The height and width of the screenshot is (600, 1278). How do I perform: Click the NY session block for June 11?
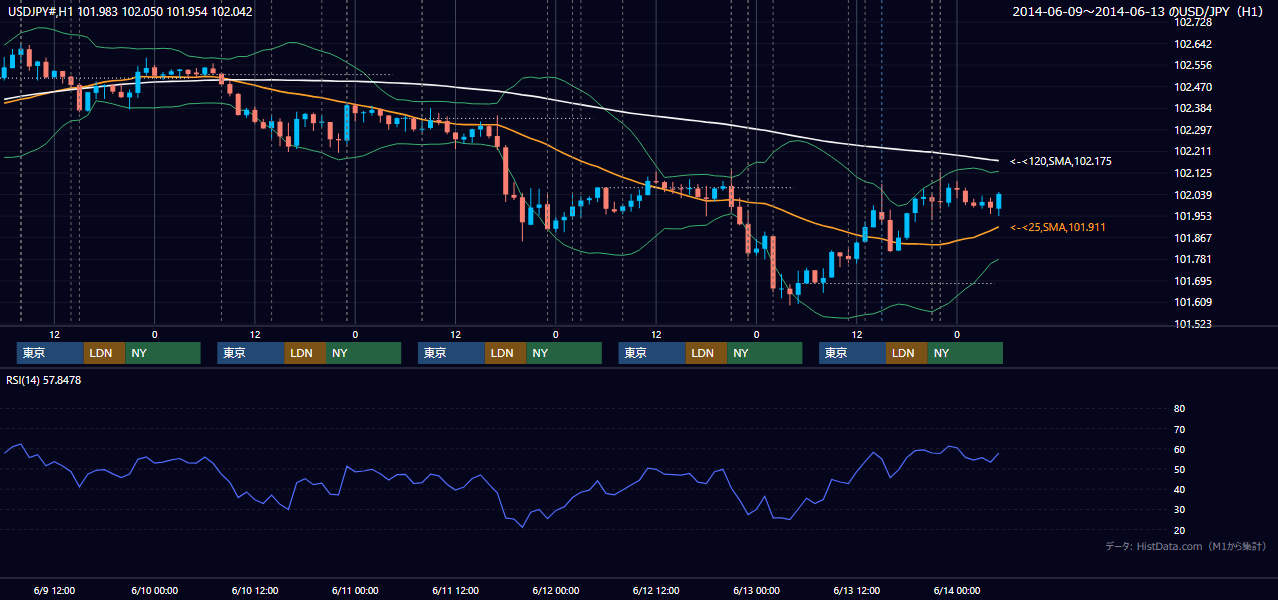pyautogui.click(x=564, y=353)
